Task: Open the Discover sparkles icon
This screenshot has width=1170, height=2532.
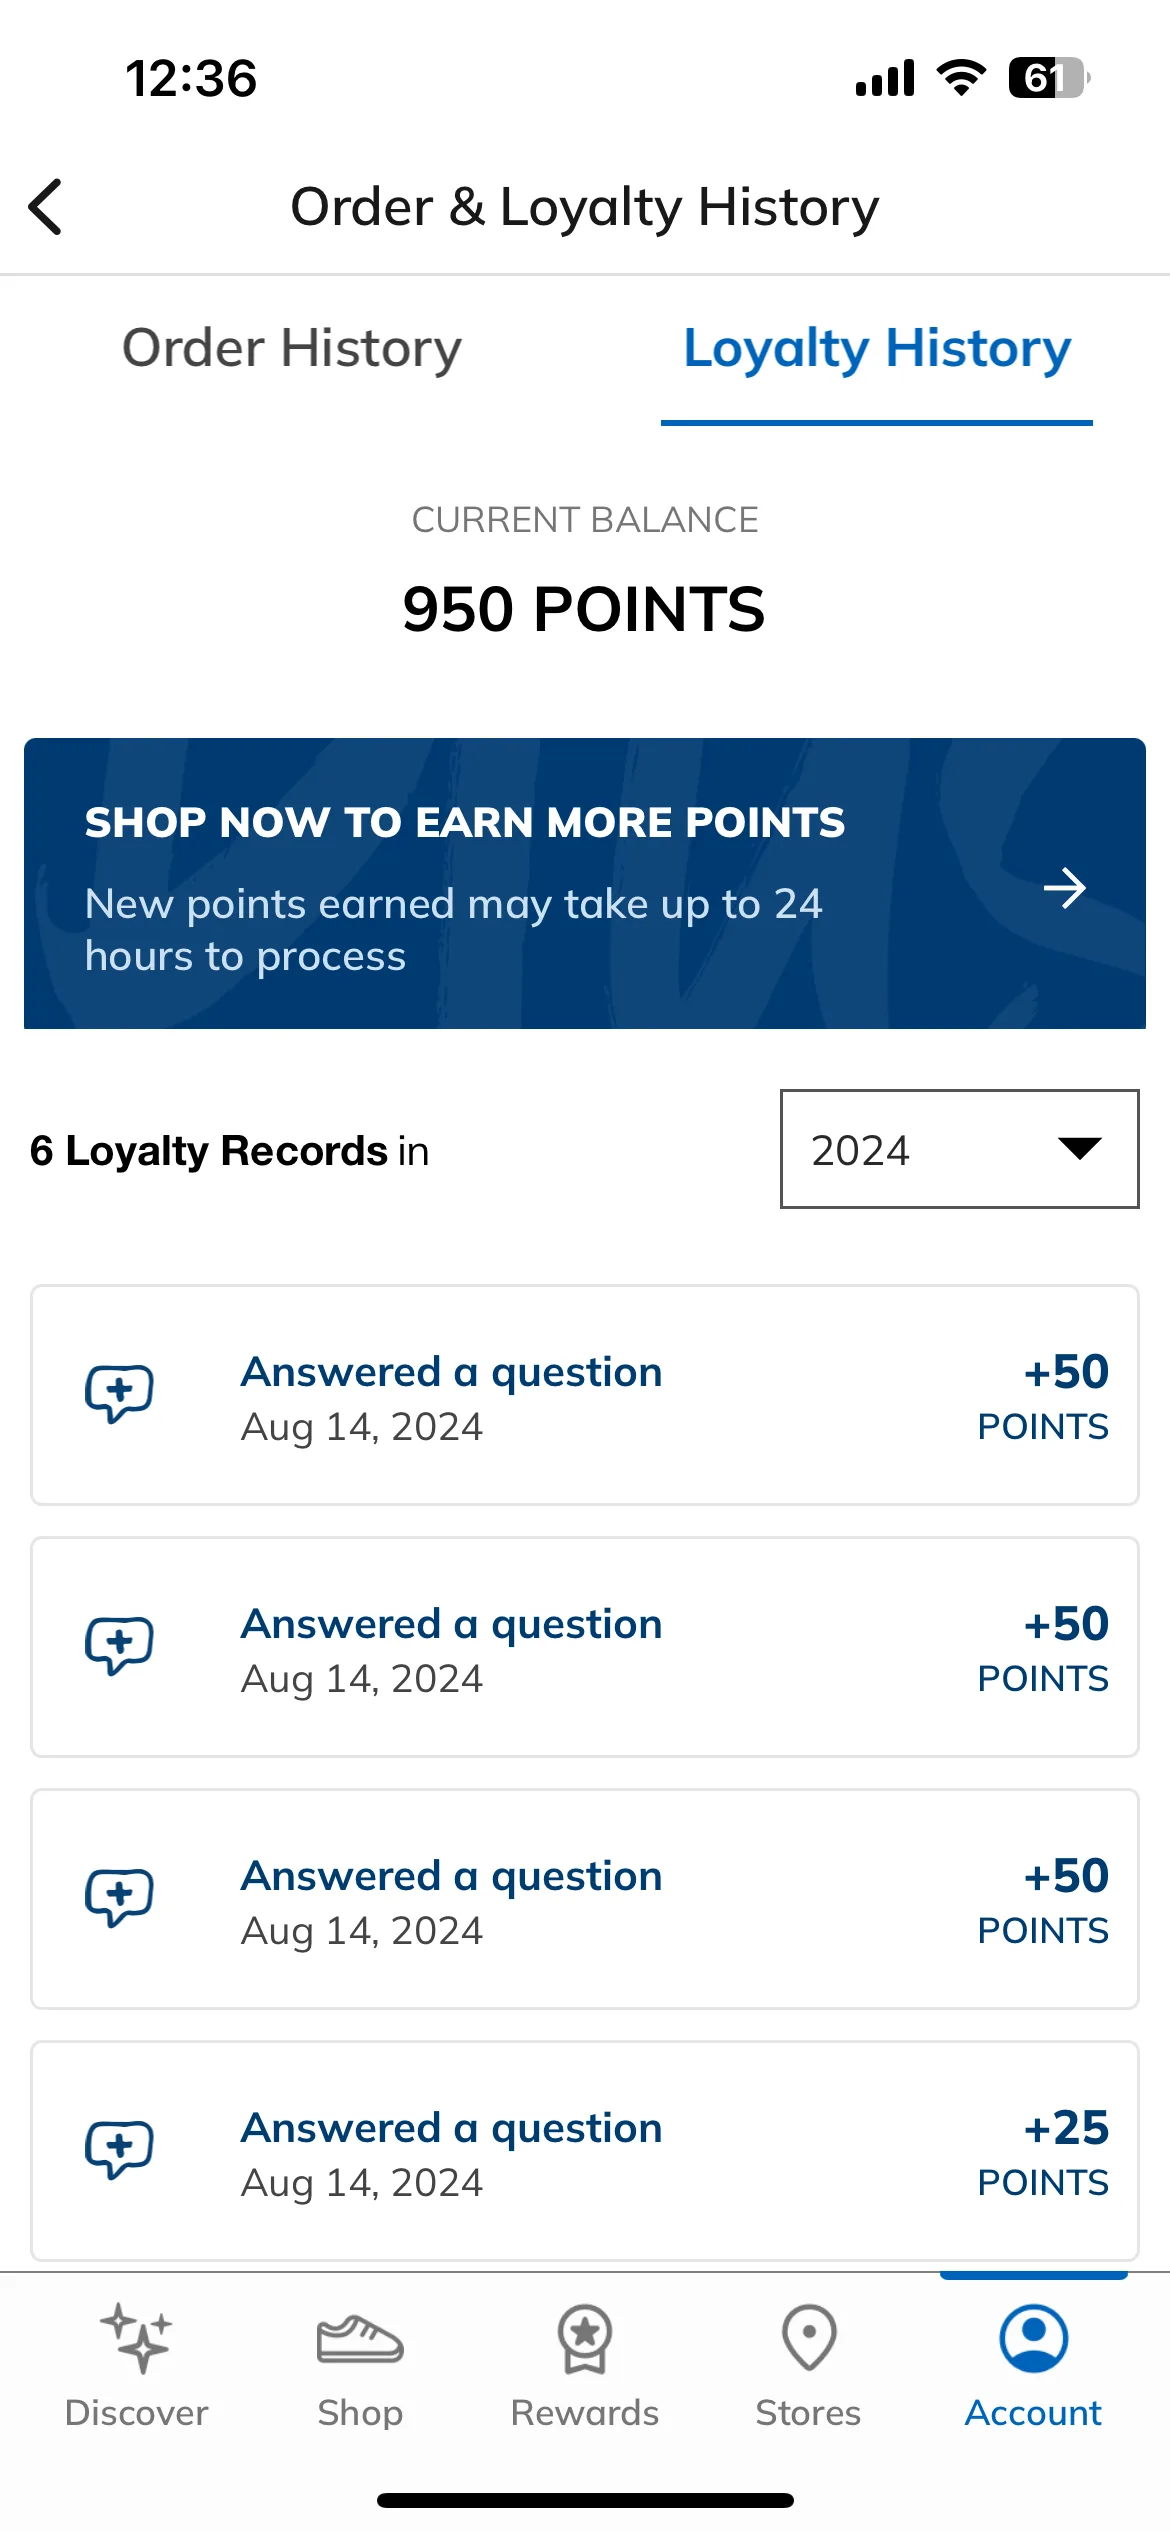Action: [x=136, y=2339]
